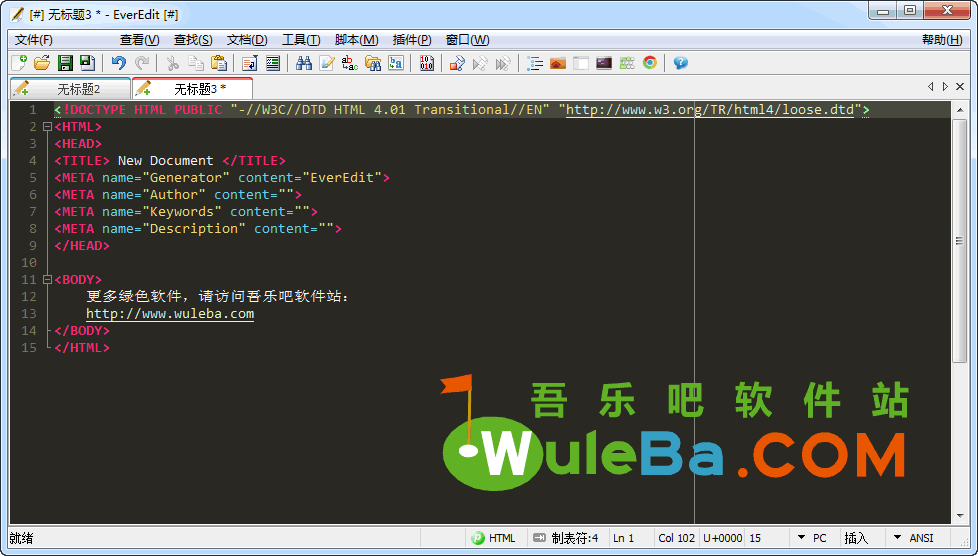The image size is (978, 556).
Task: Switch to hex mode with the 1010 icon
Action: (x=427, y=62)
